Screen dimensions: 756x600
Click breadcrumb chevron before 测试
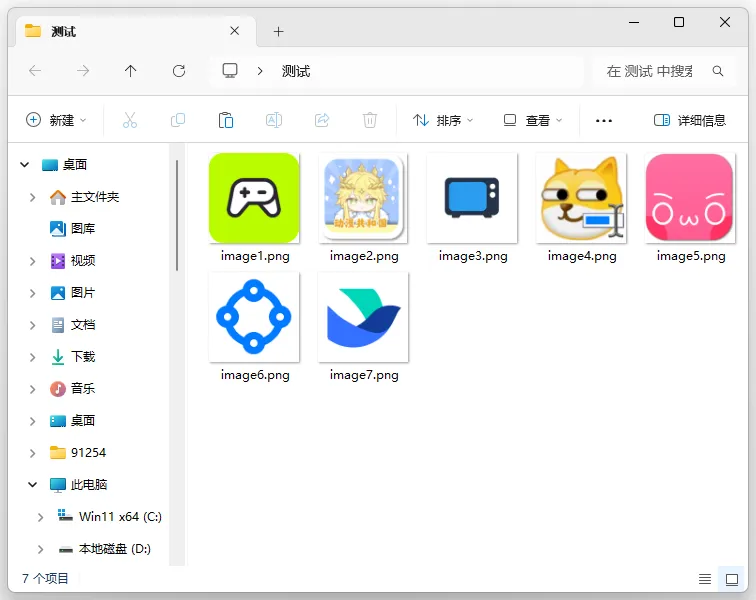click(260, 71)
